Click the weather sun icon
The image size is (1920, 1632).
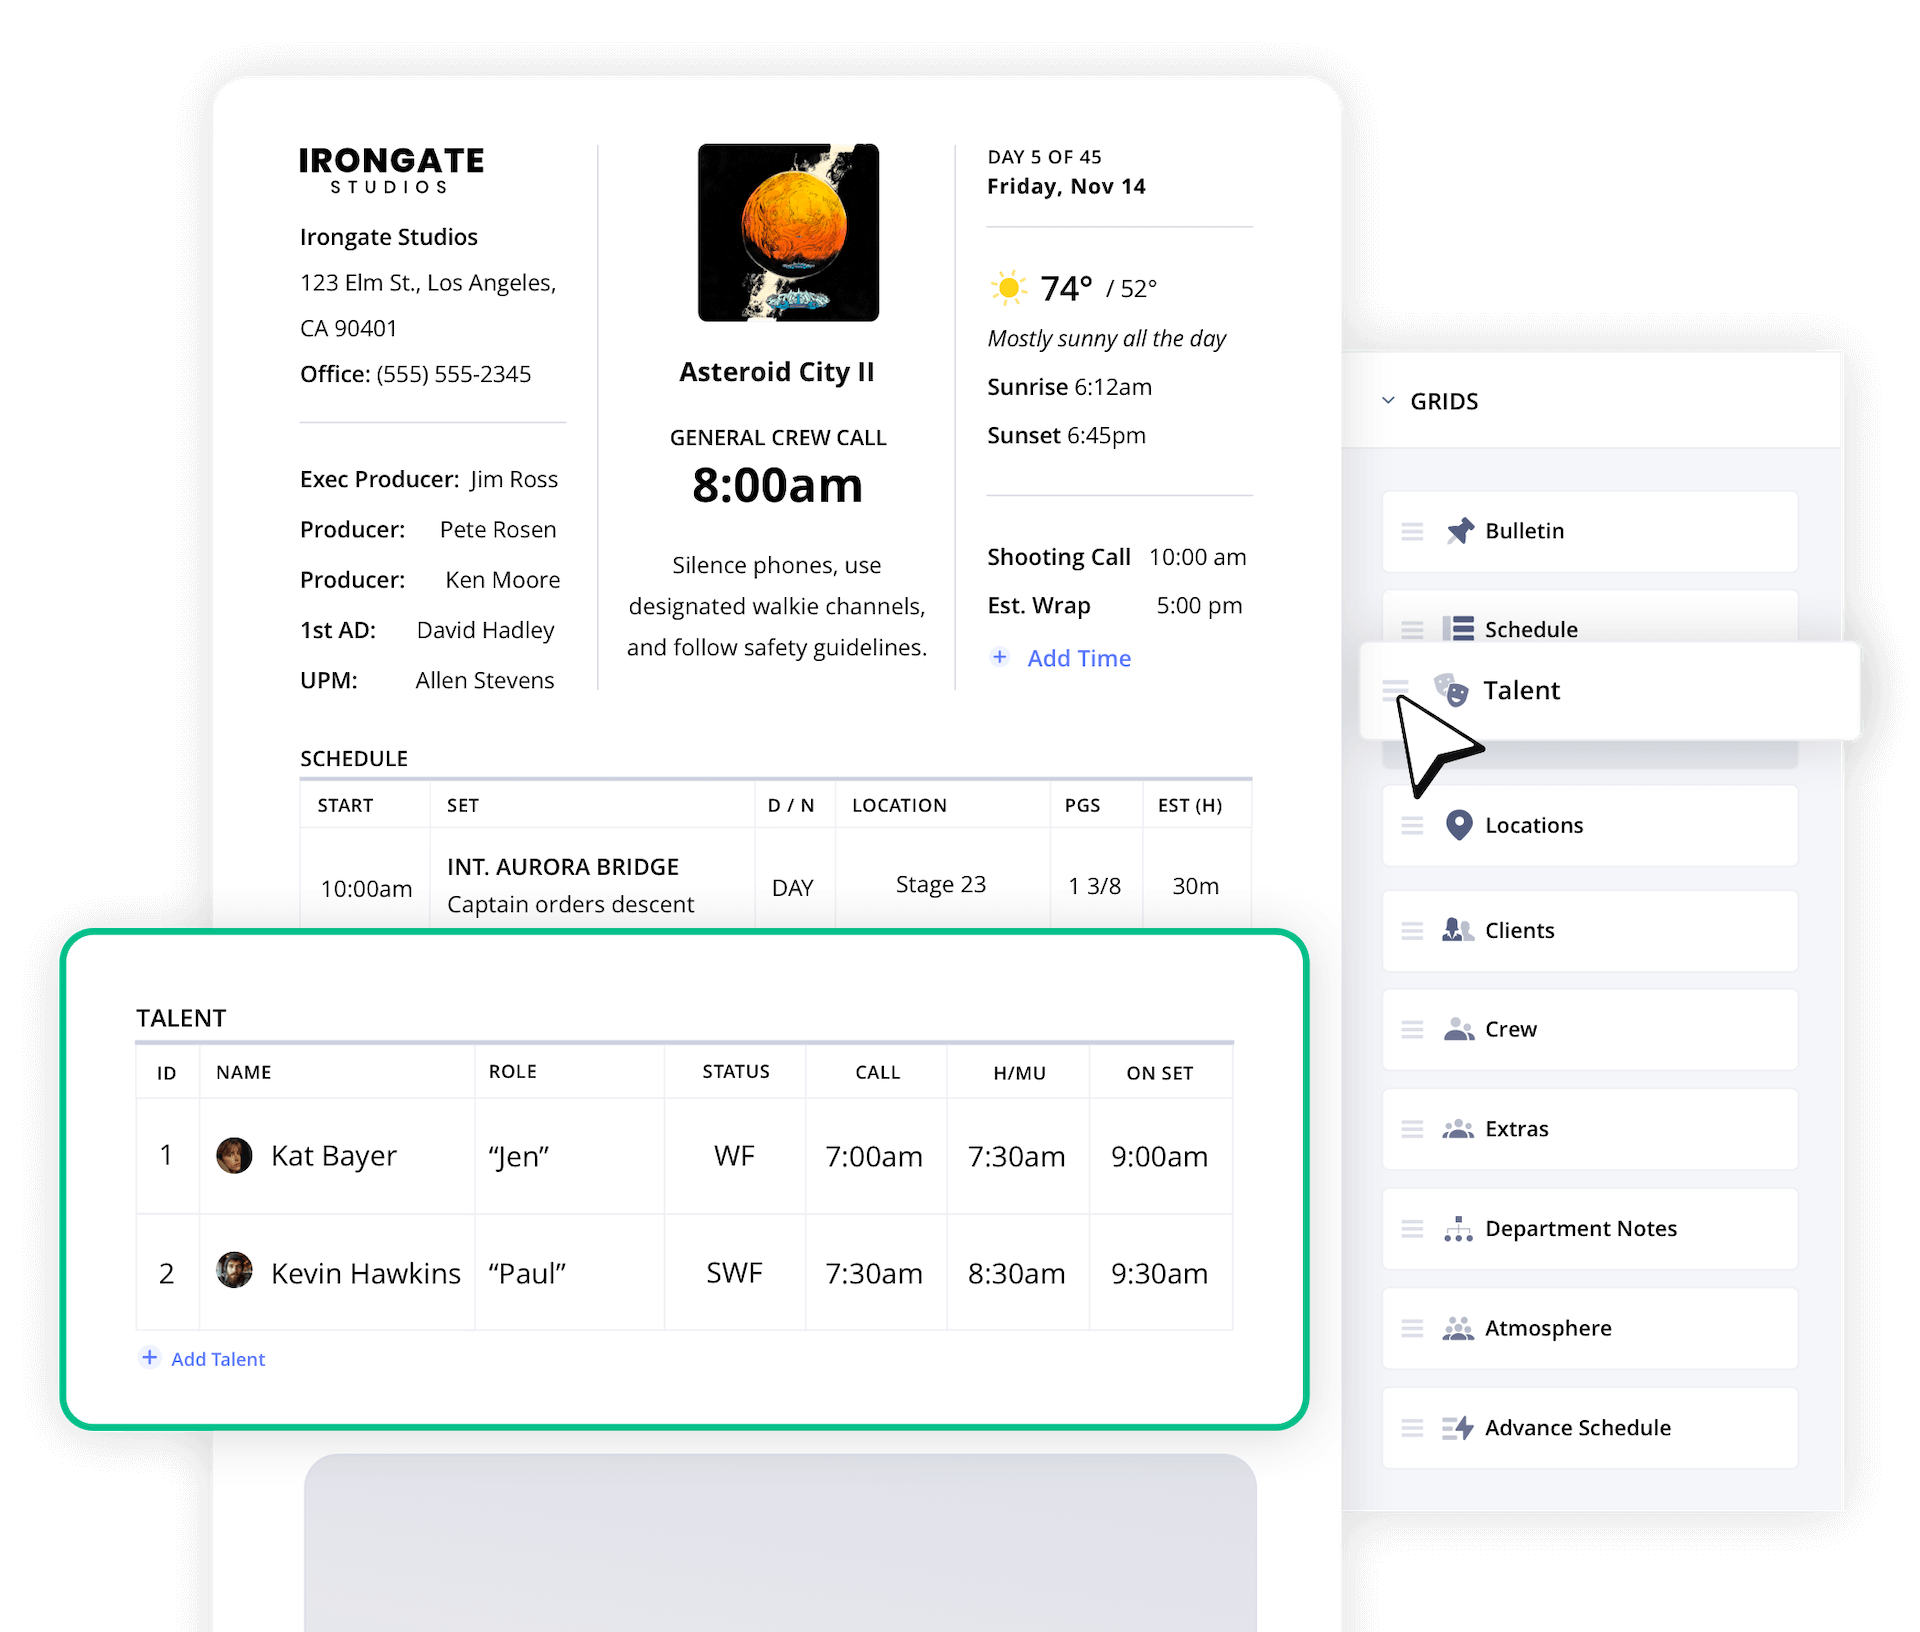[x=1009, y=287]
